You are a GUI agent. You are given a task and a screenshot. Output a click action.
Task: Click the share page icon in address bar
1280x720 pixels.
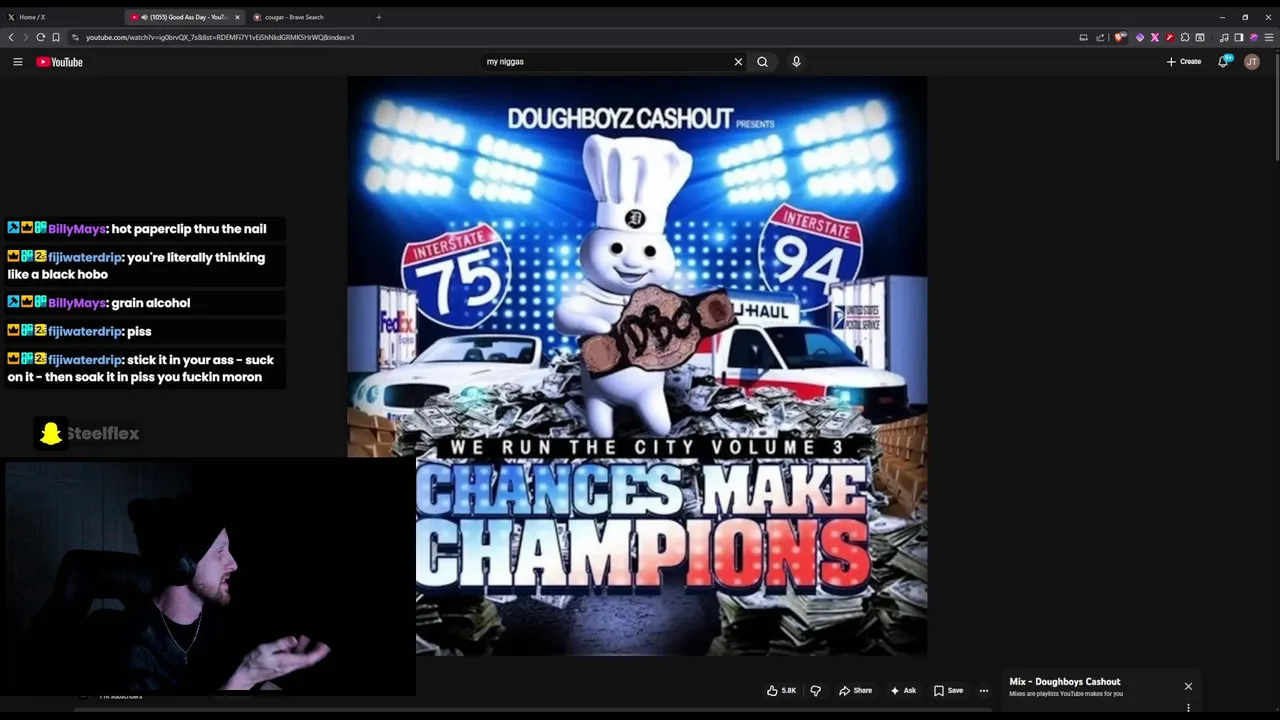(x=1100, y=37)
